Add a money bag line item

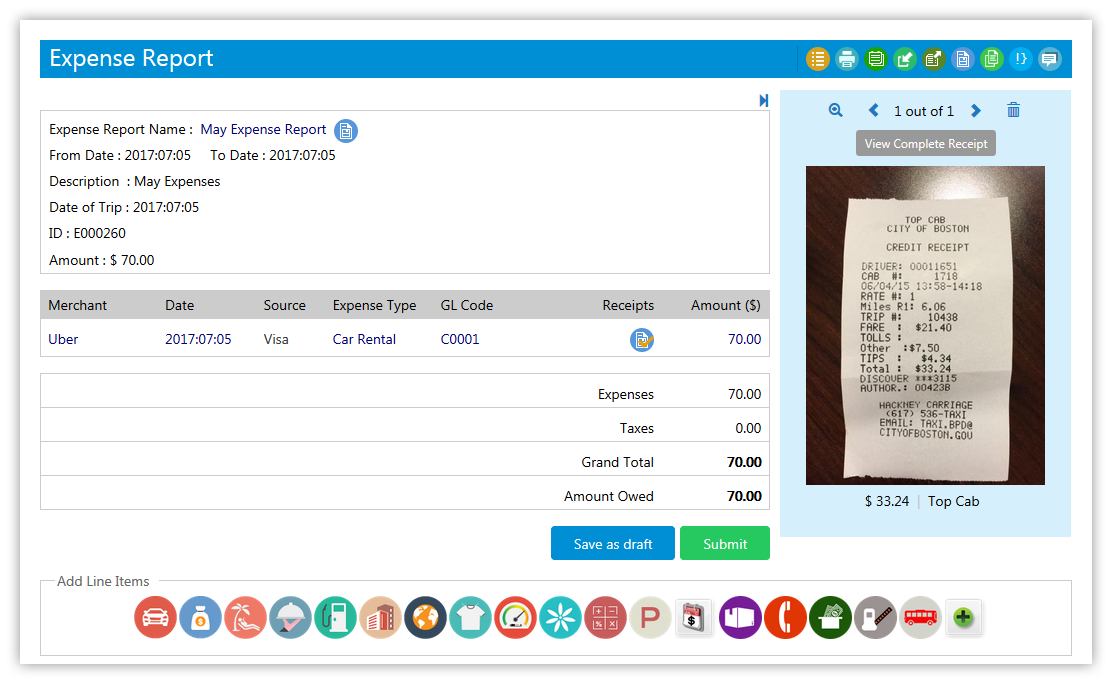coord(200,617)
